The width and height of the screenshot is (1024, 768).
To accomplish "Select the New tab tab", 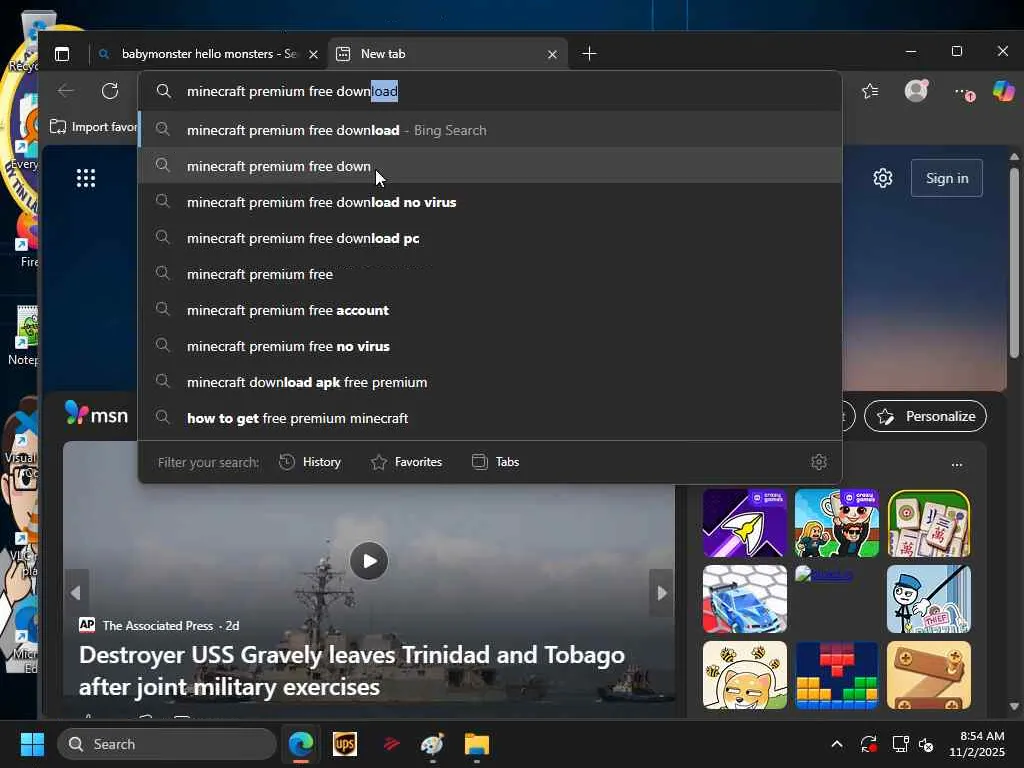I will click(447, 54).
